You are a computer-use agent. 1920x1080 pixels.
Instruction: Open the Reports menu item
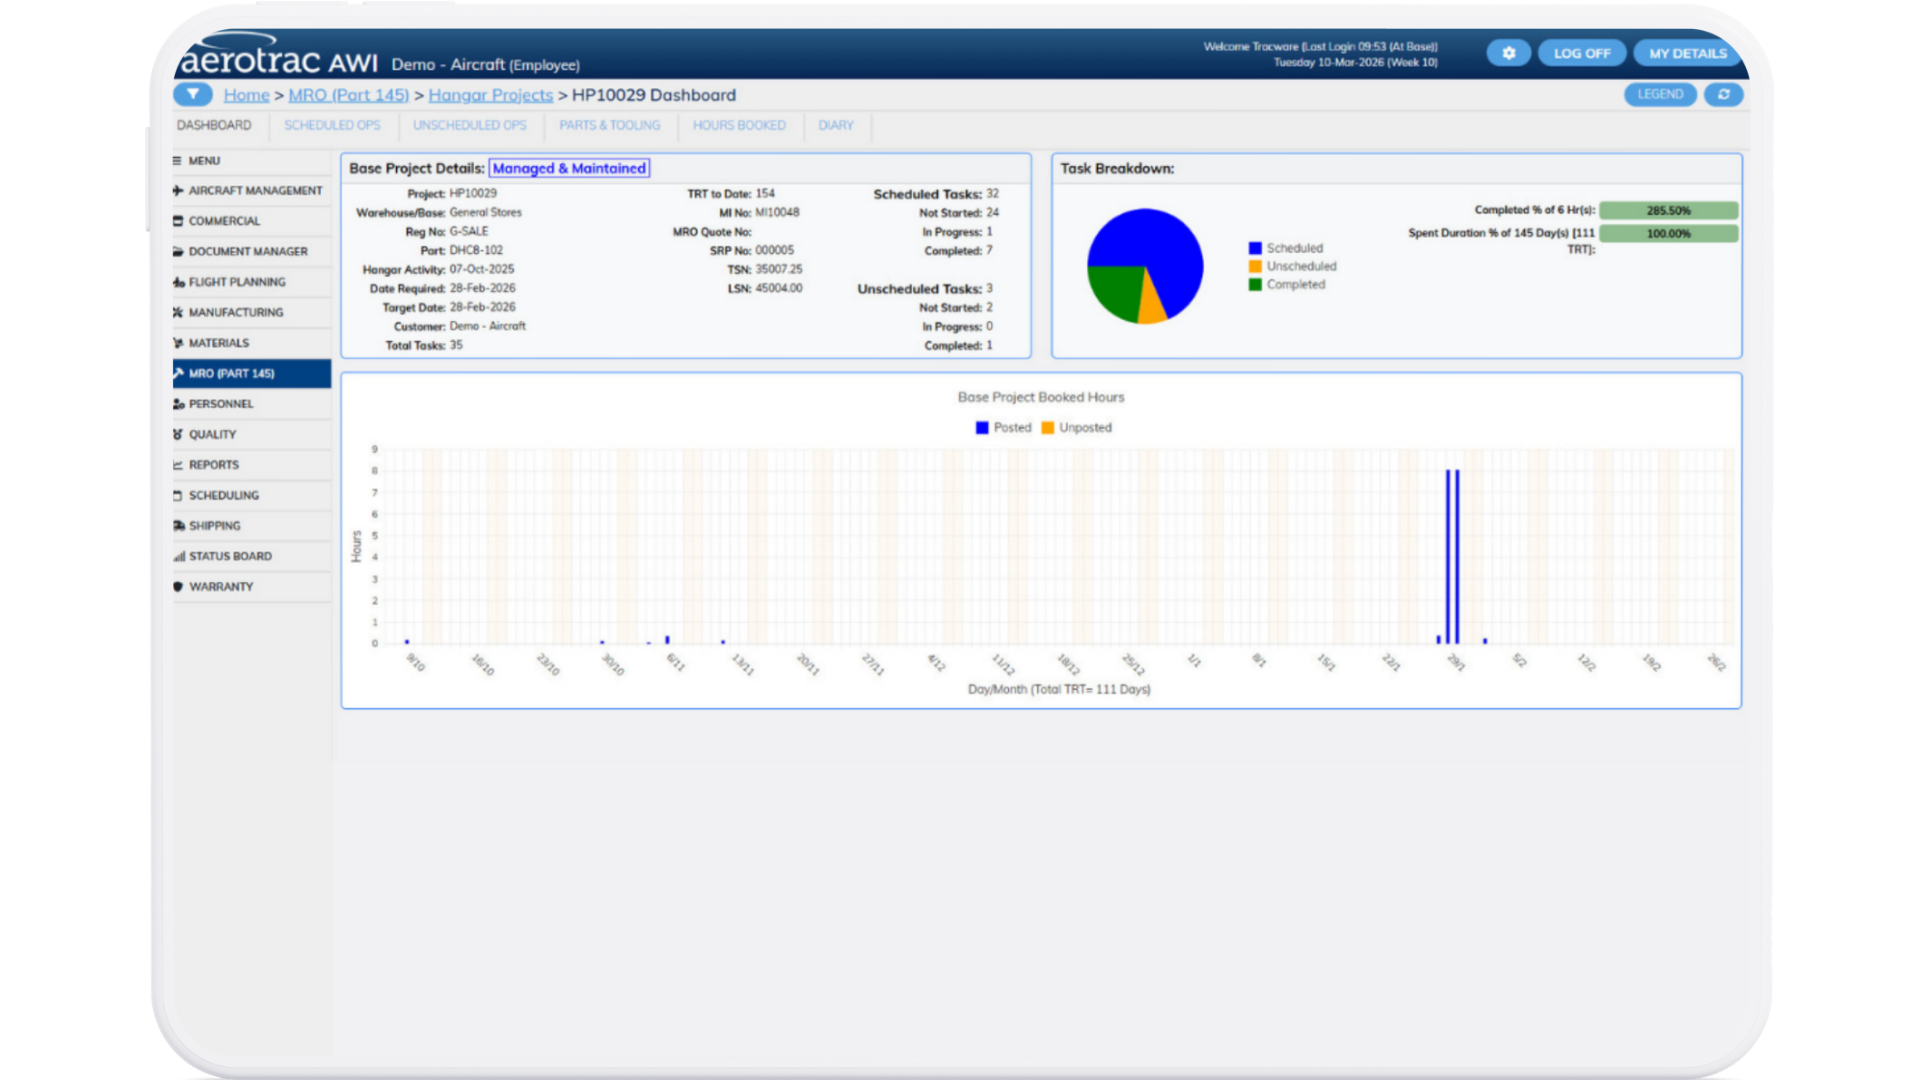252,465
